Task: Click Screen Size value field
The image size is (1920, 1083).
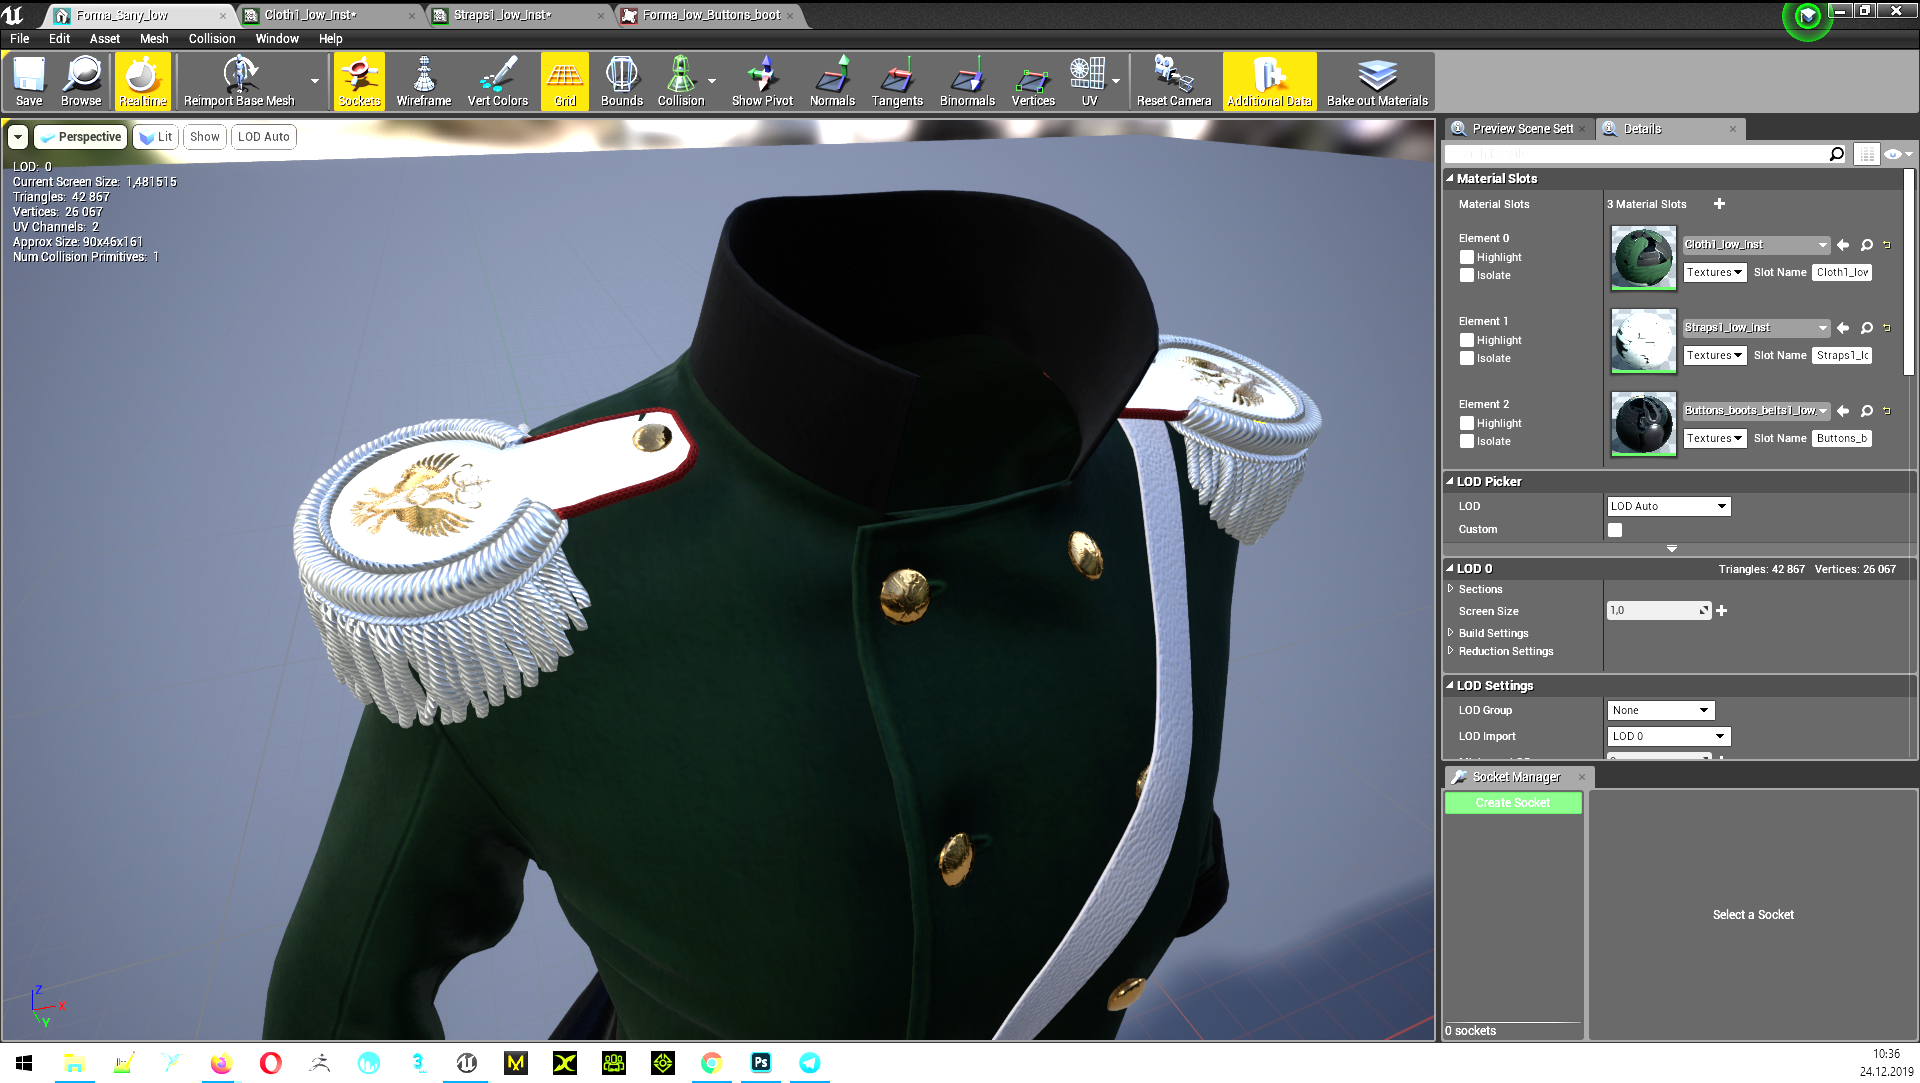Action: click(1658, 611)
